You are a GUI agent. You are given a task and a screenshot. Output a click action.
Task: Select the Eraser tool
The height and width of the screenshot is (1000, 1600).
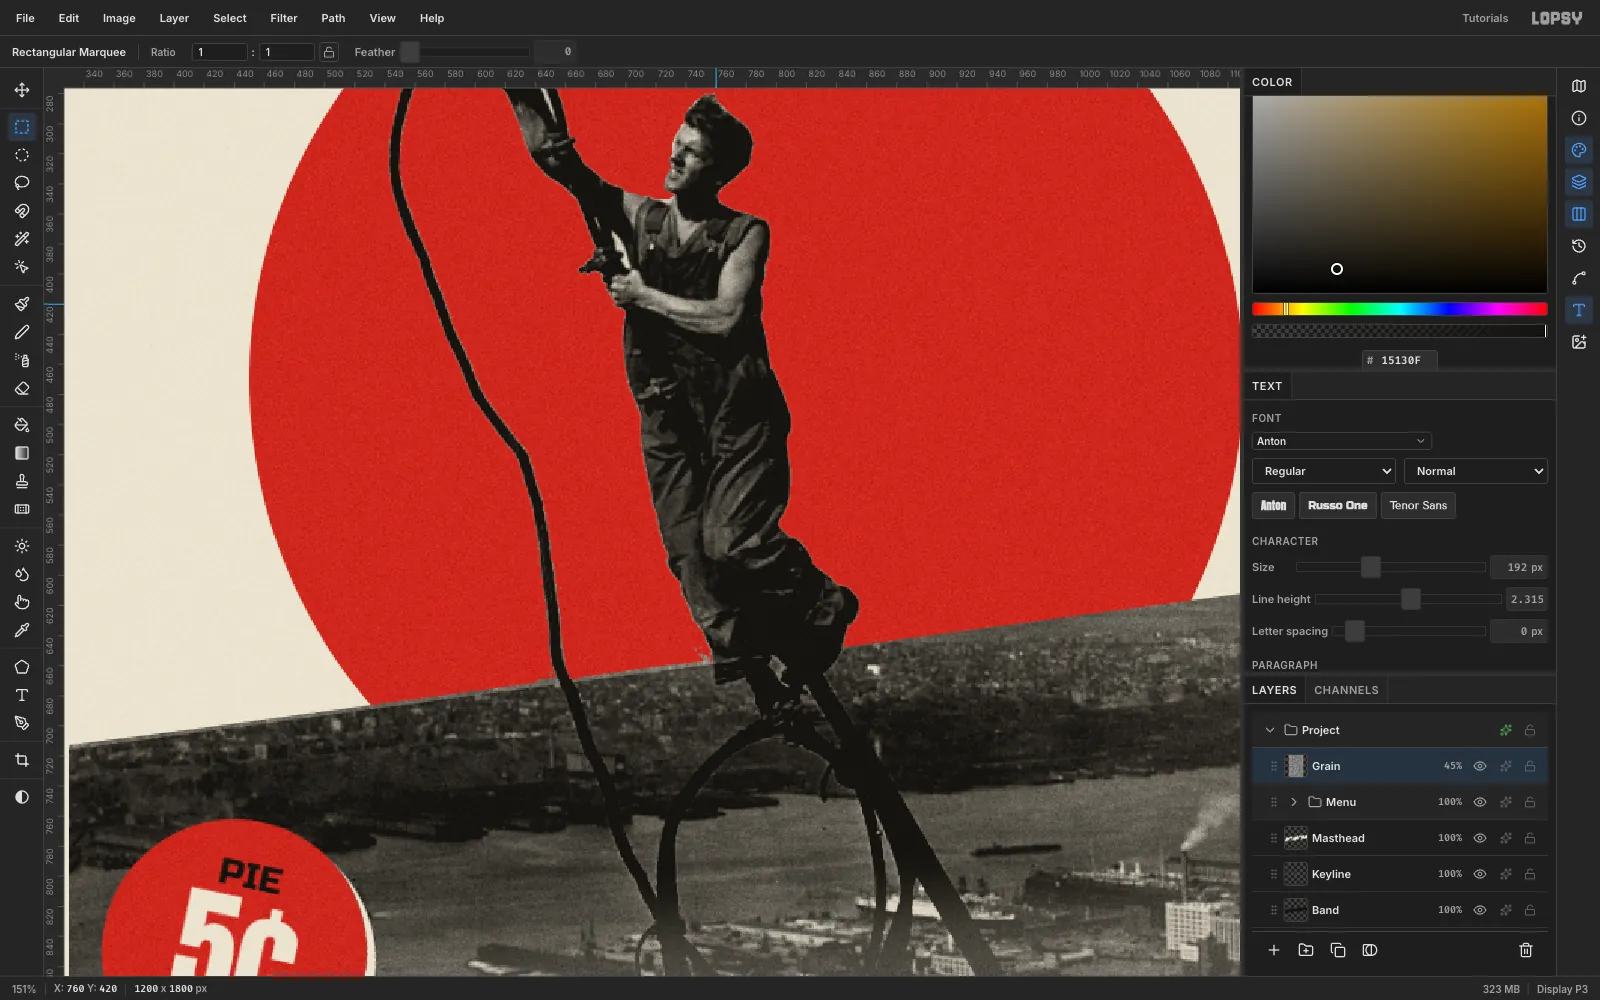[22, 388]
